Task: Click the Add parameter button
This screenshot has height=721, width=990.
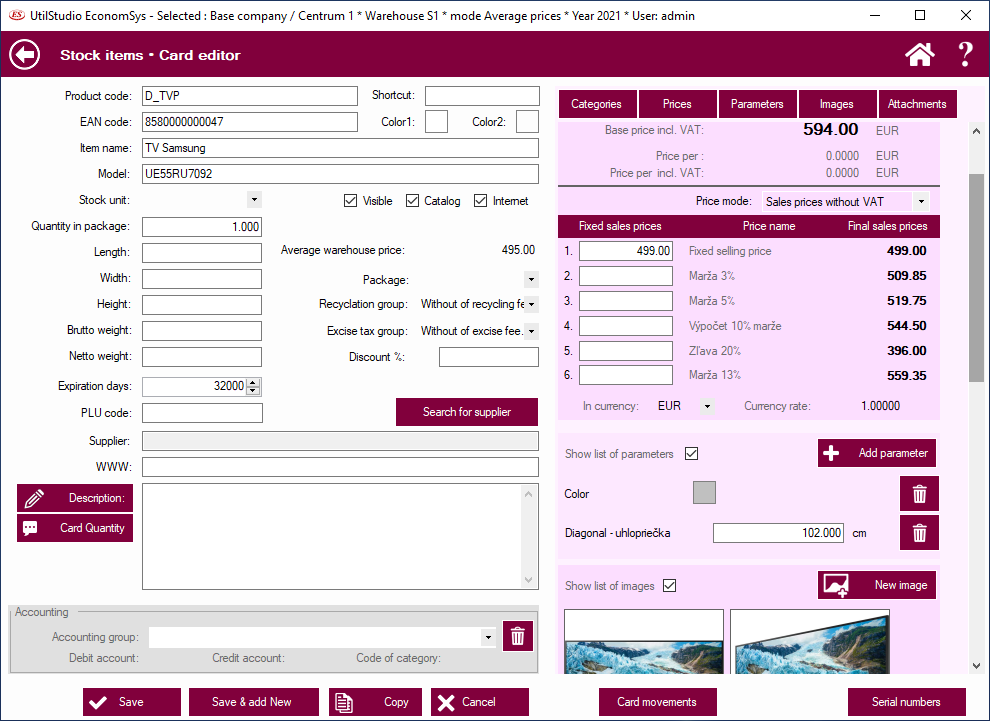Action: click(877, 453)
